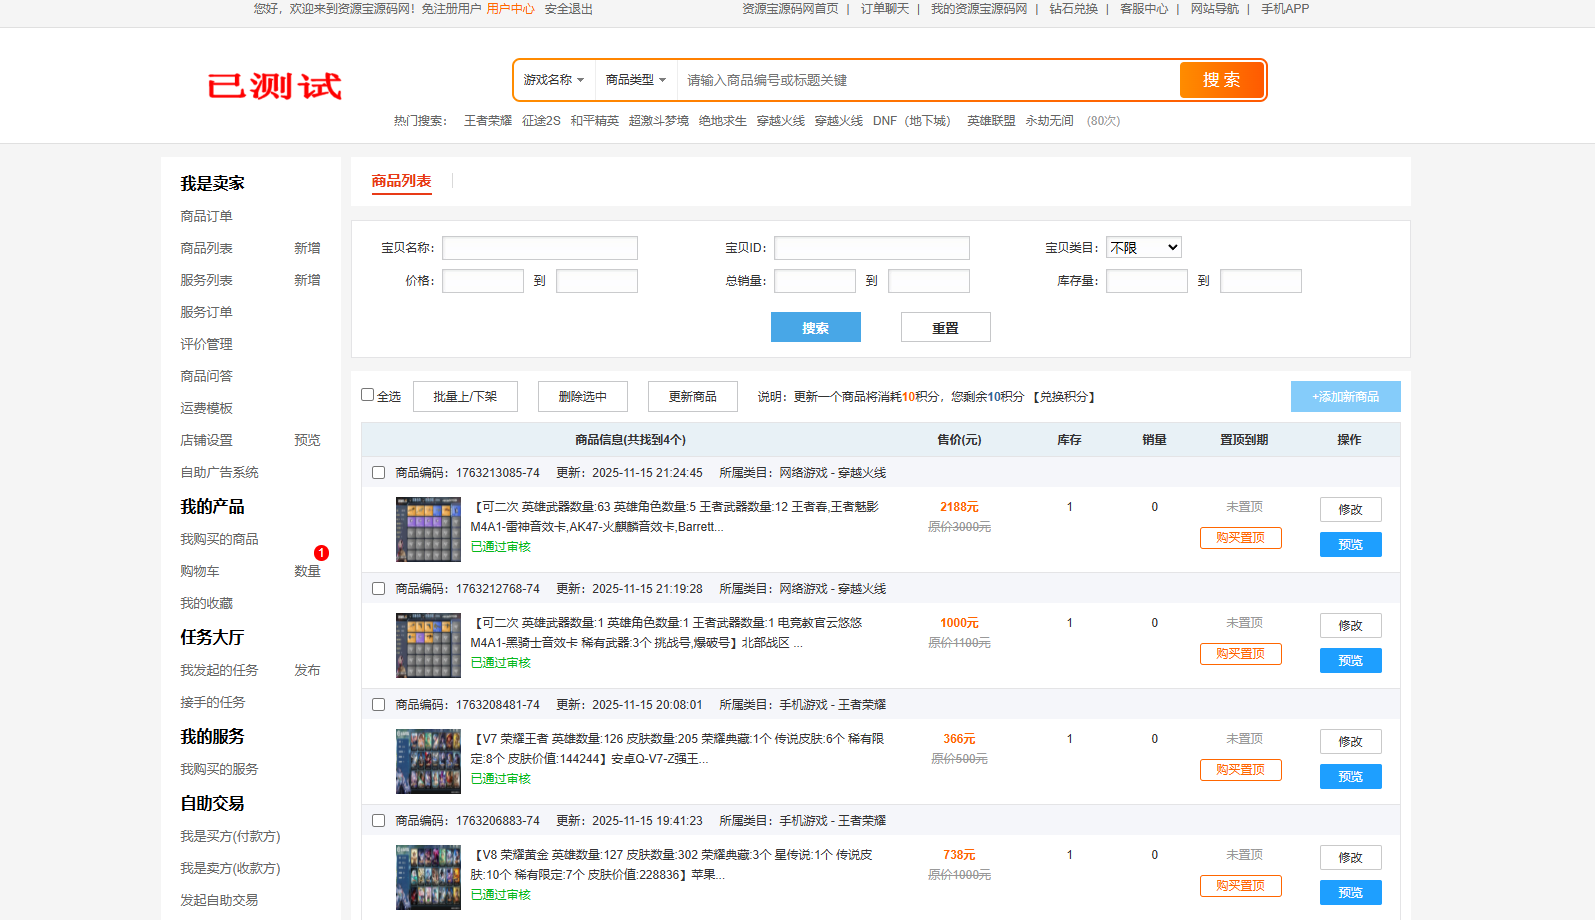Viewport: 1595px width, 920px height.
Task: Go to 评价管理 in the sidebar
Action: coord(206,344)
